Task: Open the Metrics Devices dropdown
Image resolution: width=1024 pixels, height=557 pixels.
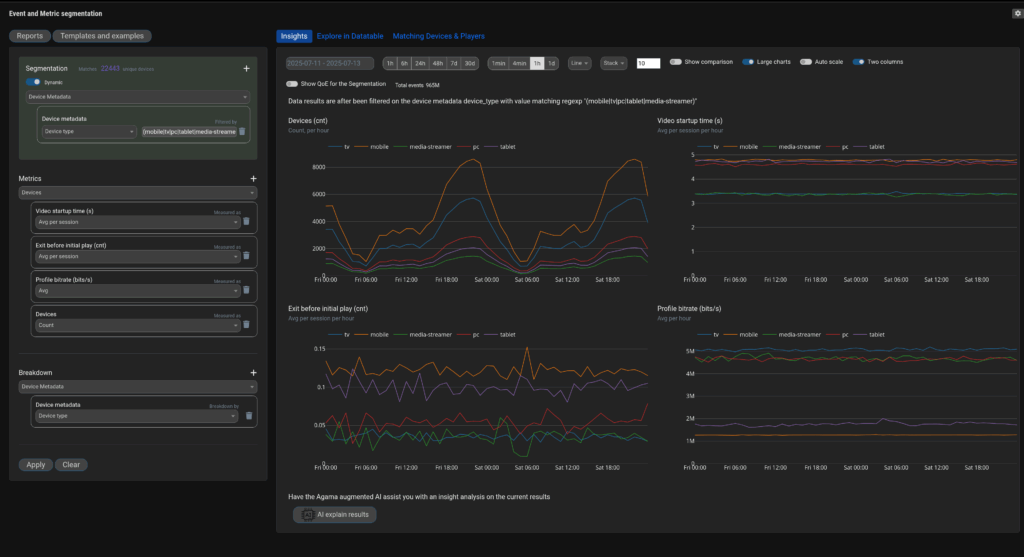Action: click(138, 191)
